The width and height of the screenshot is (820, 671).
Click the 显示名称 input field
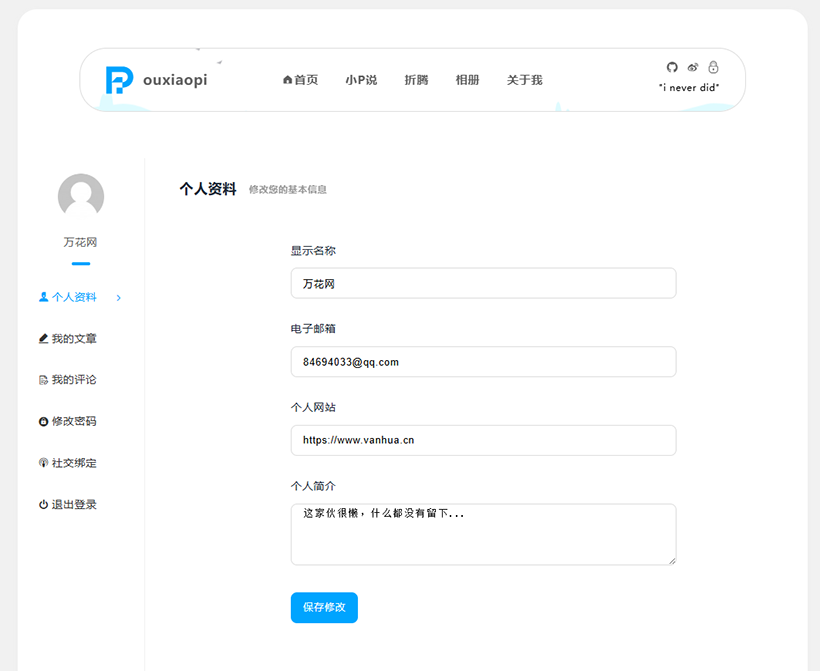(x=483, y=283)
